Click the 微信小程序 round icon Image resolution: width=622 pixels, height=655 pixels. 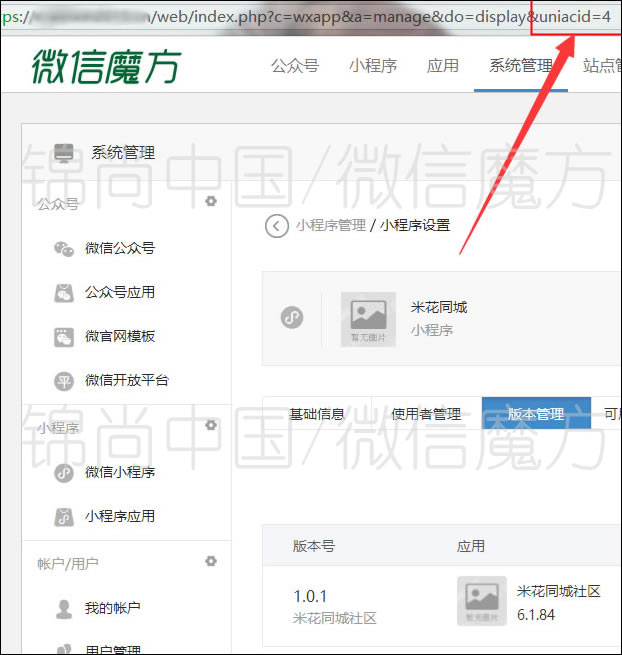[64, 473]
